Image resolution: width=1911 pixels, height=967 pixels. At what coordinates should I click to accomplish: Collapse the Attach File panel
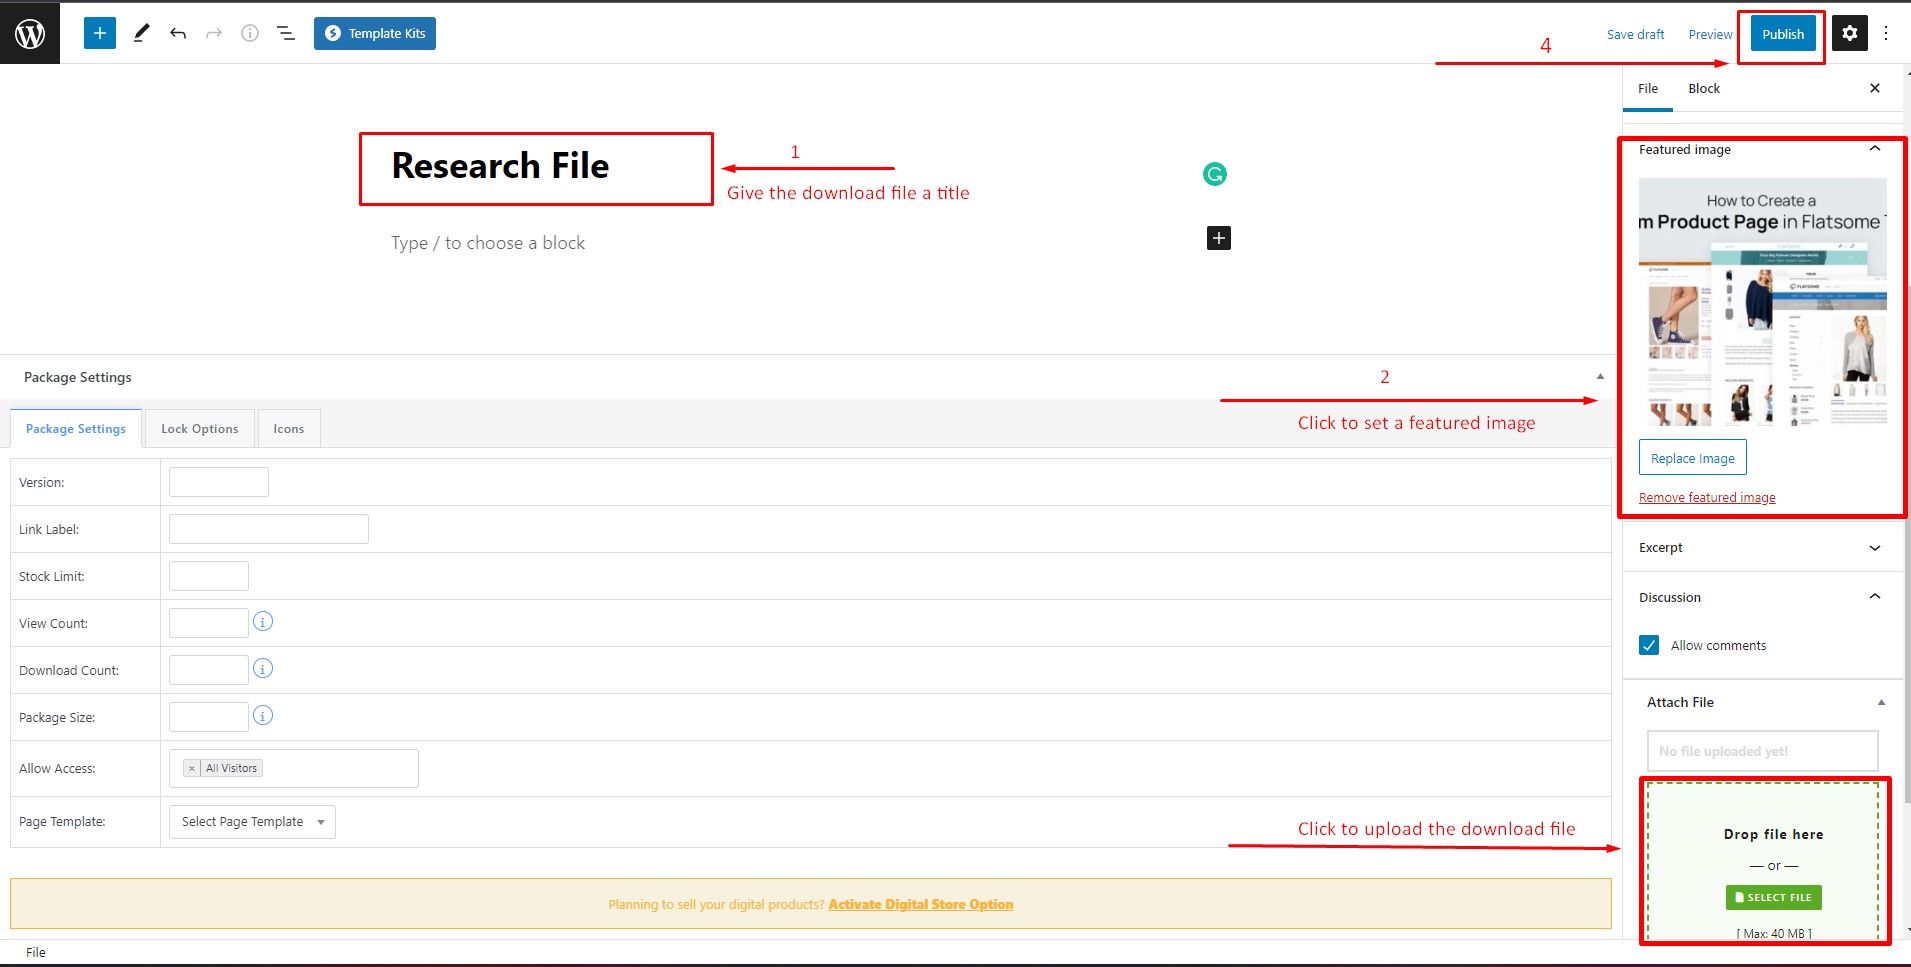(1881, 702)
